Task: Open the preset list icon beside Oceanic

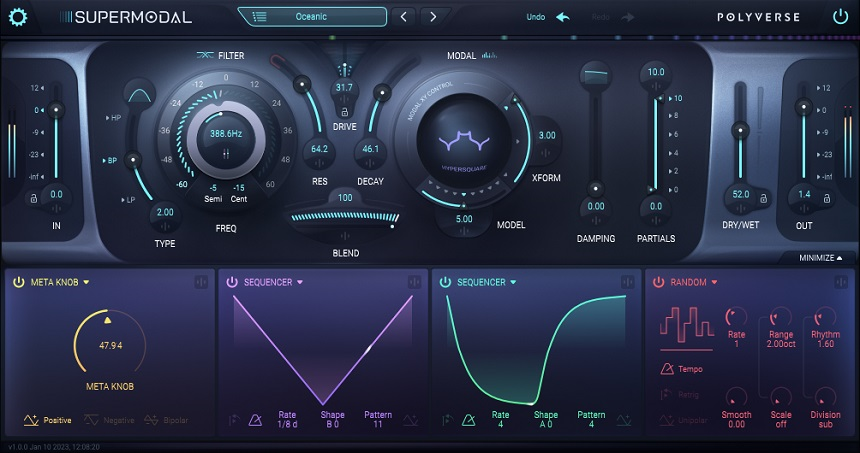Action: click(259, 17)
